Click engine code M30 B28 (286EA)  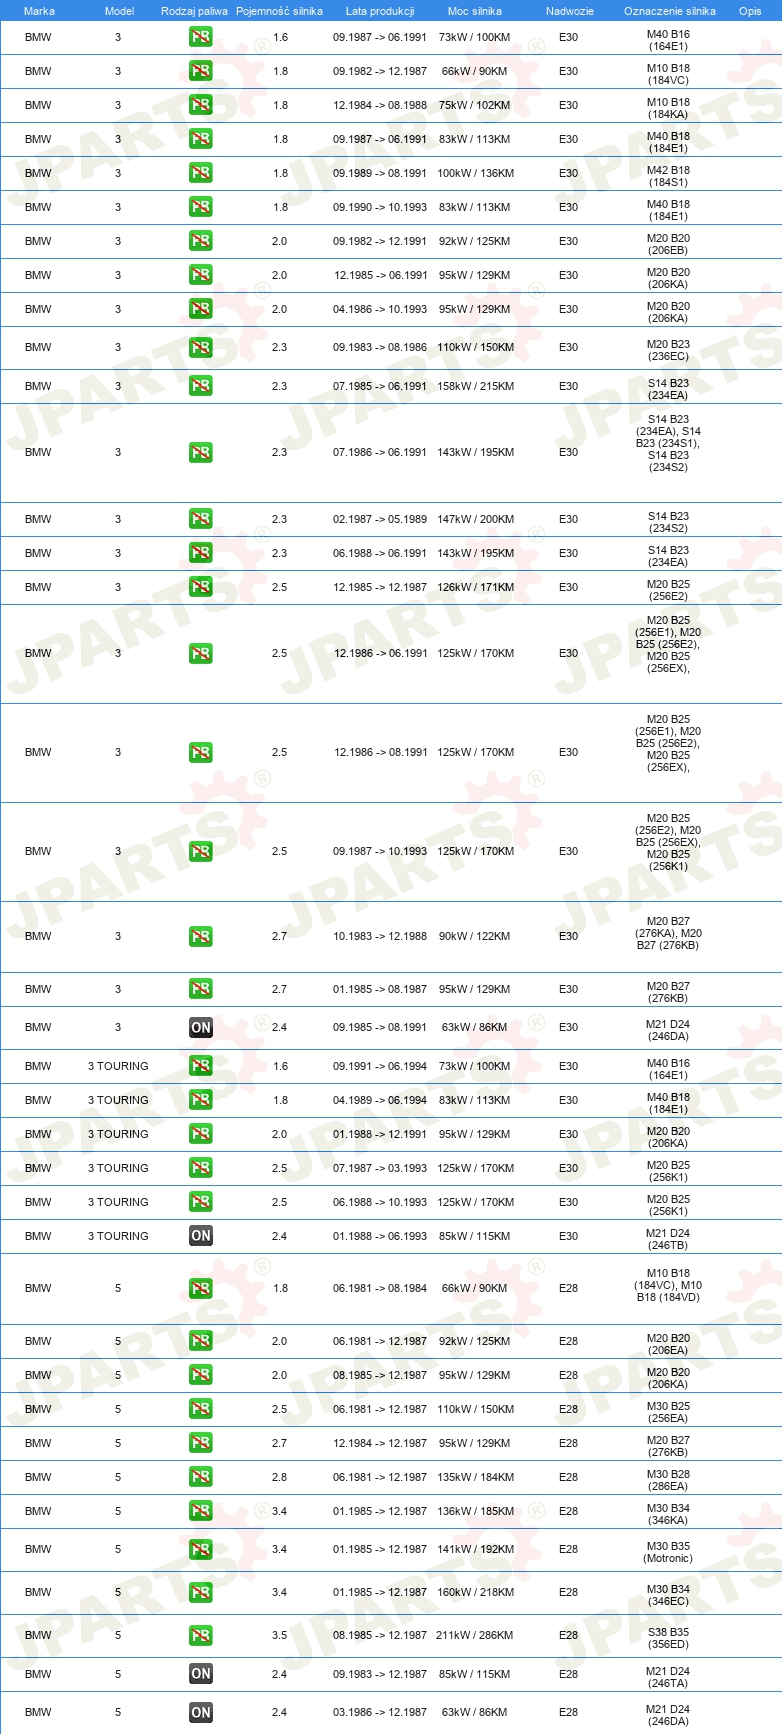(x=668, y=1480)
